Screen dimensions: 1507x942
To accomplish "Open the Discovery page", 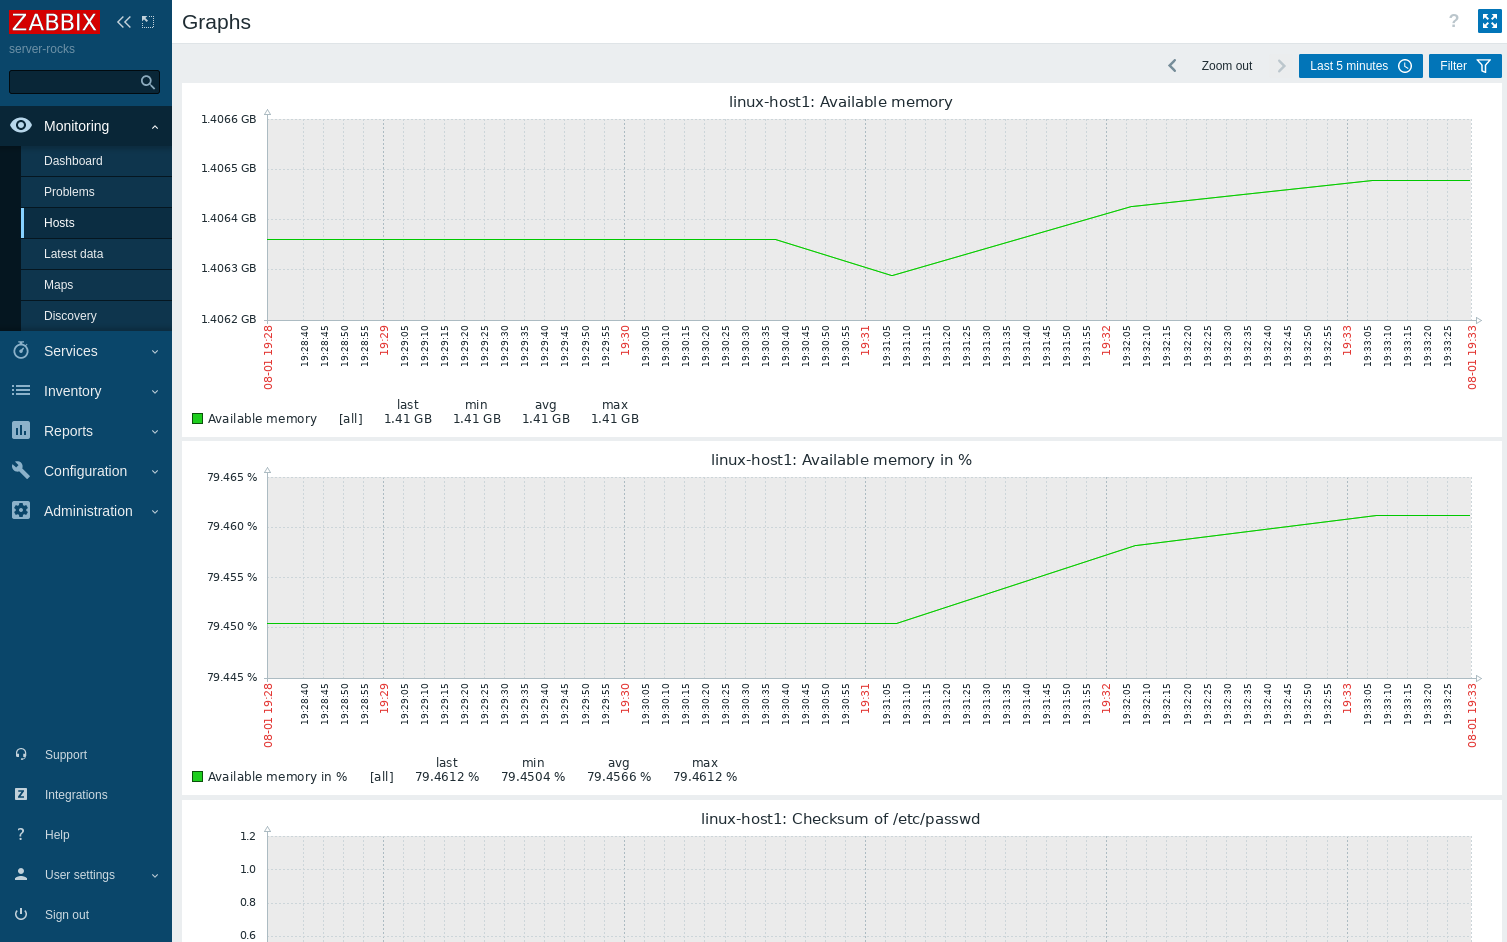I will point(70,316).
